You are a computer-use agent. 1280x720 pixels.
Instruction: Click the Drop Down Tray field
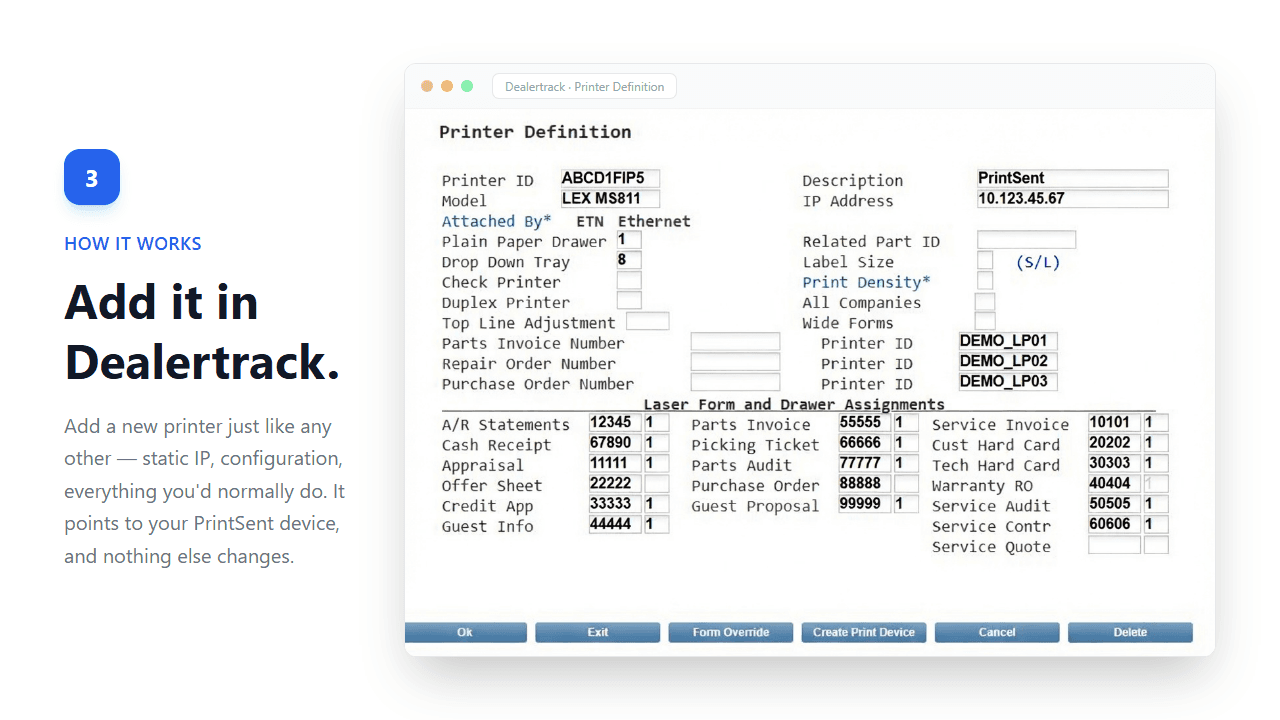pos(629,260)
